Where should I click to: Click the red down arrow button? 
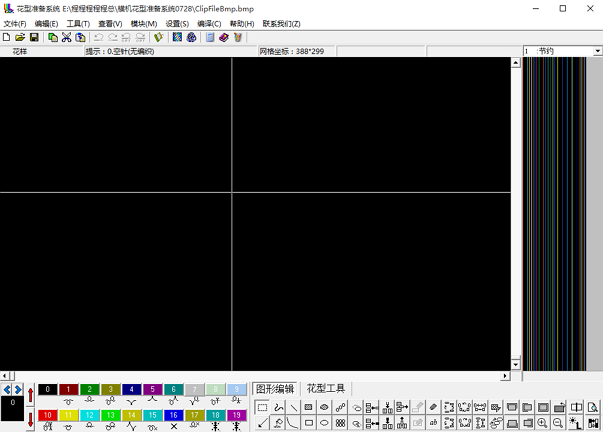coord(31,420)
